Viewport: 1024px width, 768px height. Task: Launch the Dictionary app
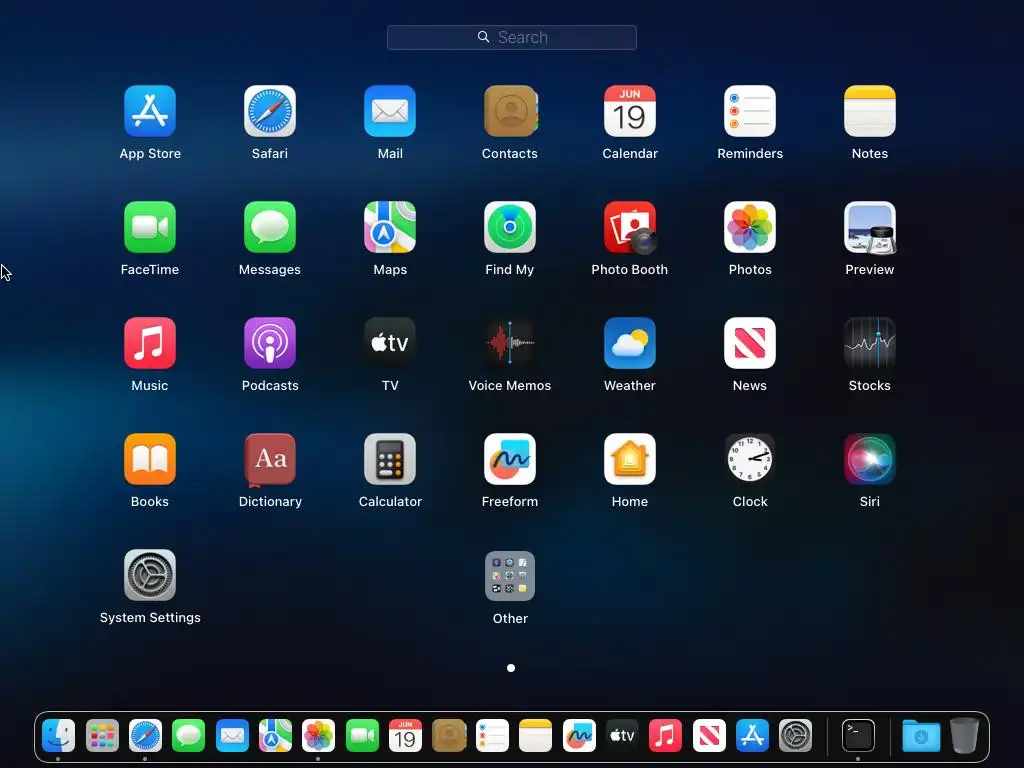tap(270, 460)
